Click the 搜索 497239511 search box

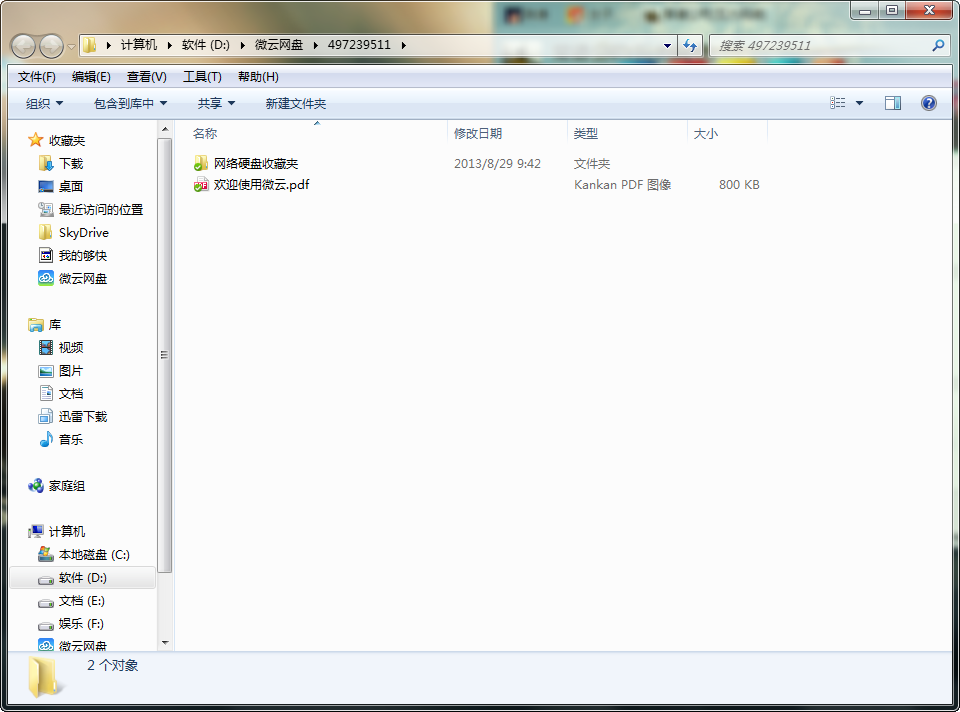coord(820,46)
